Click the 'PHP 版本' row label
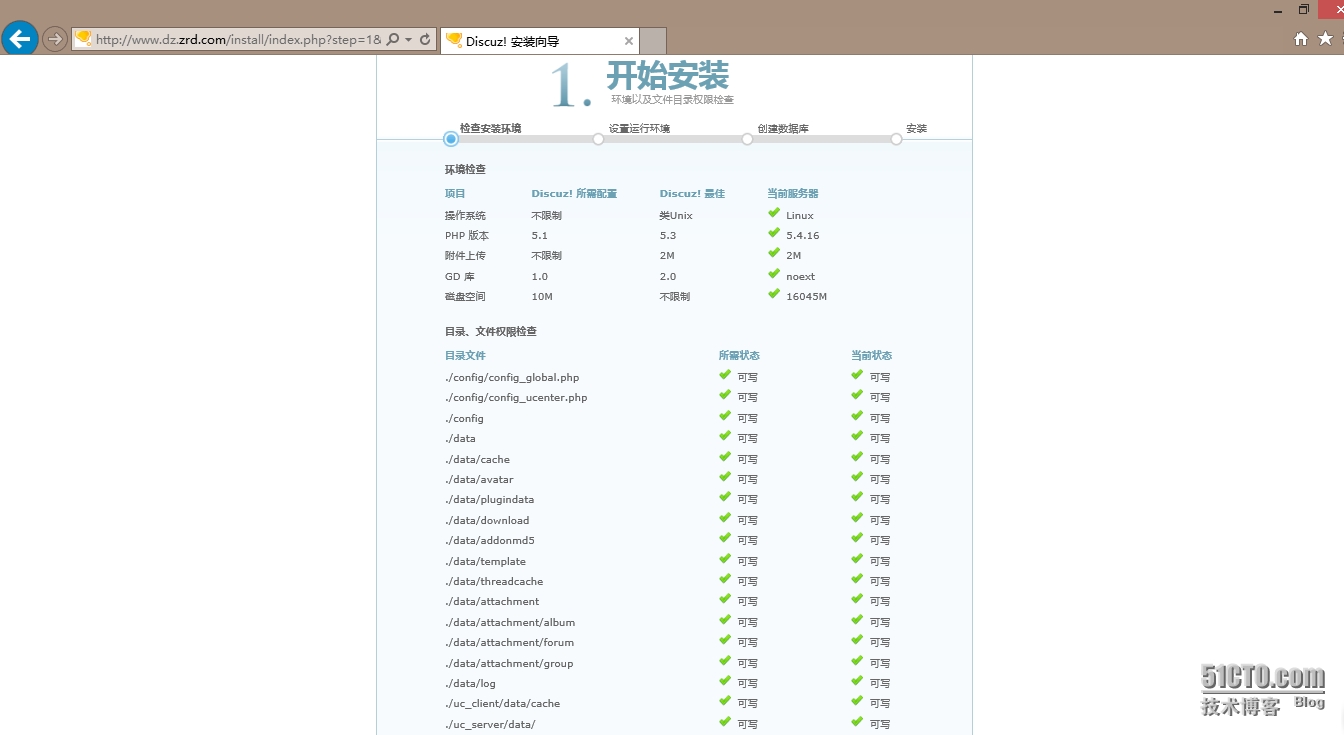Viewport: 1344px width, 735px height. [467, 236]
